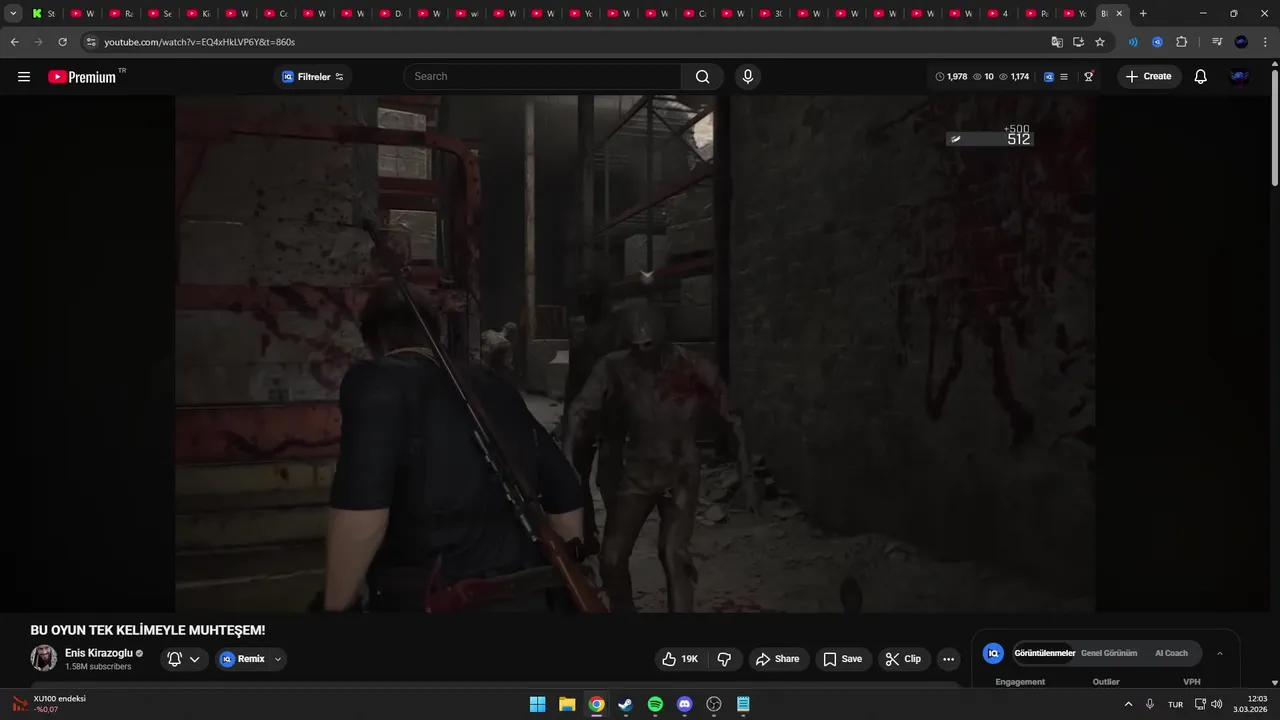
Task: Click the YouTube search field
Action: (543, 77)
